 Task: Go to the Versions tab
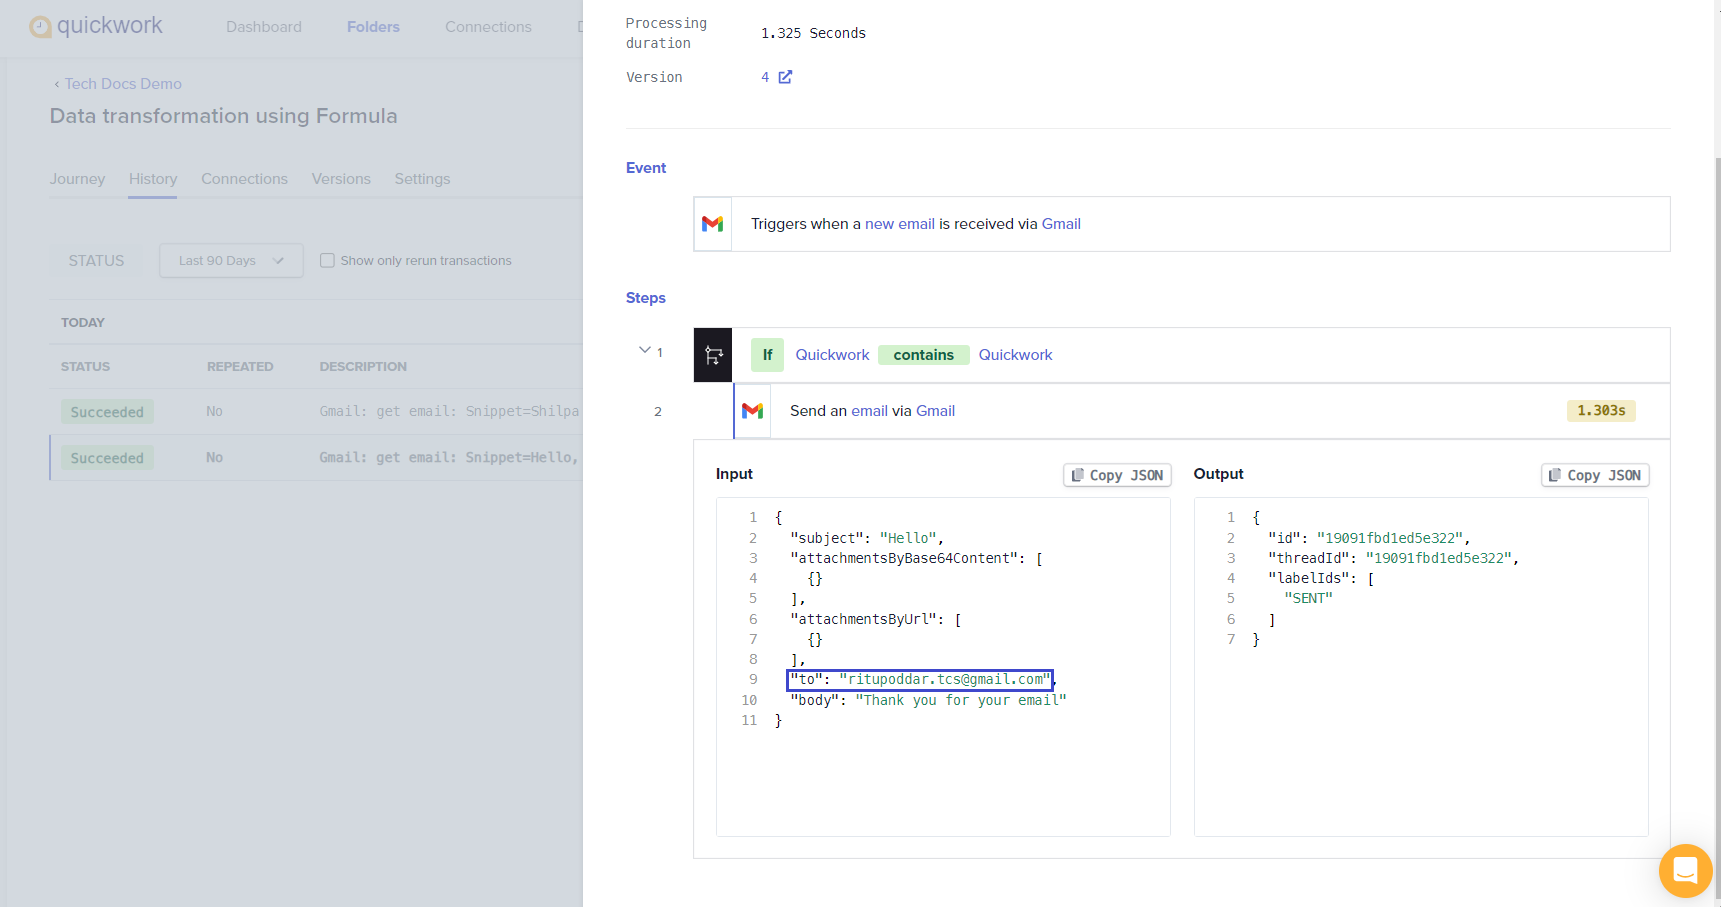click(341, 179)
